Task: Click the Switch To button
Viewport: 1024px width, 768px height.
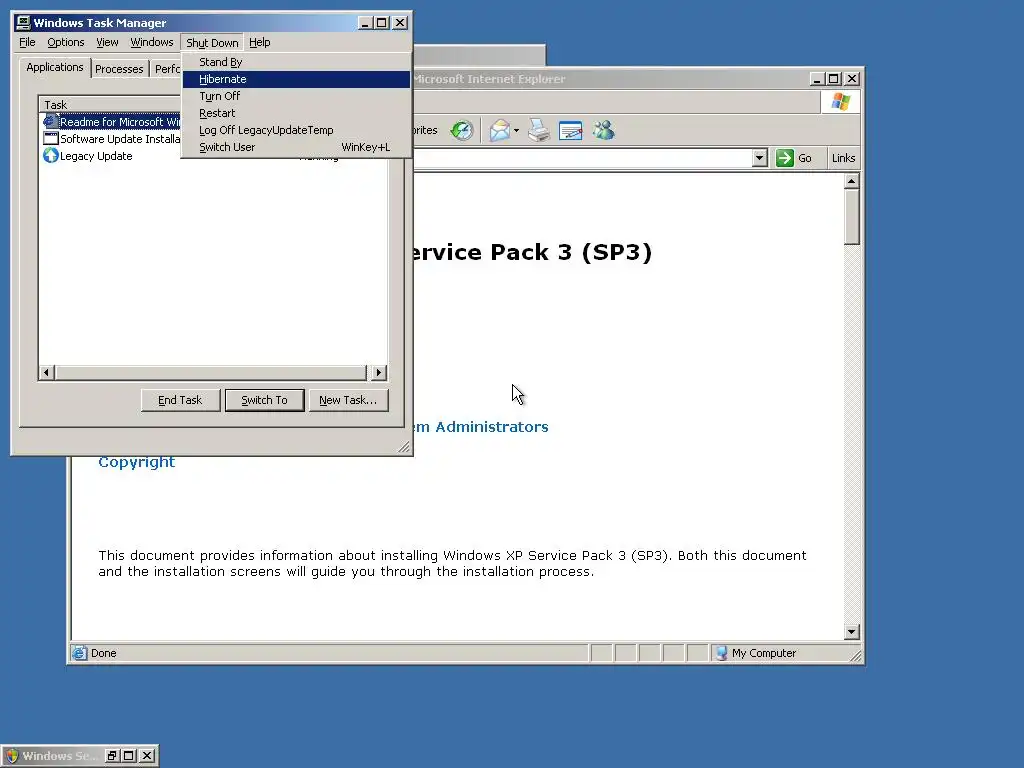Action: (264, 400)
